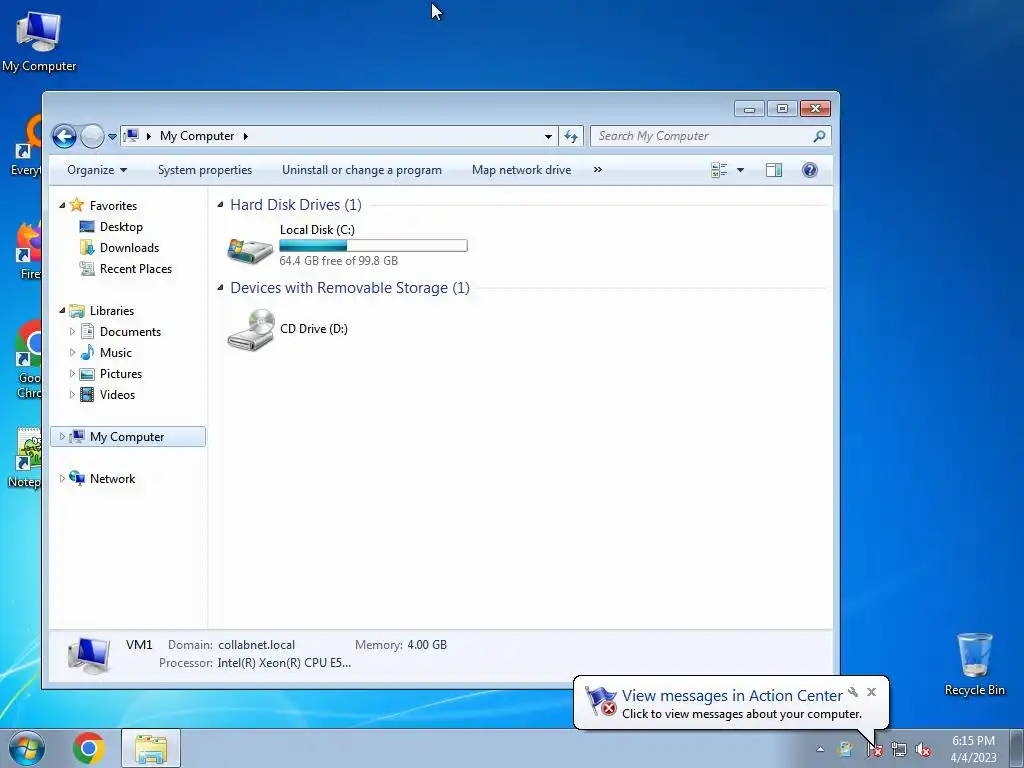The width and height of the screenshot is (1024, 768).
Task: Click the network tray icon
Action: click(x=899, y=750)
